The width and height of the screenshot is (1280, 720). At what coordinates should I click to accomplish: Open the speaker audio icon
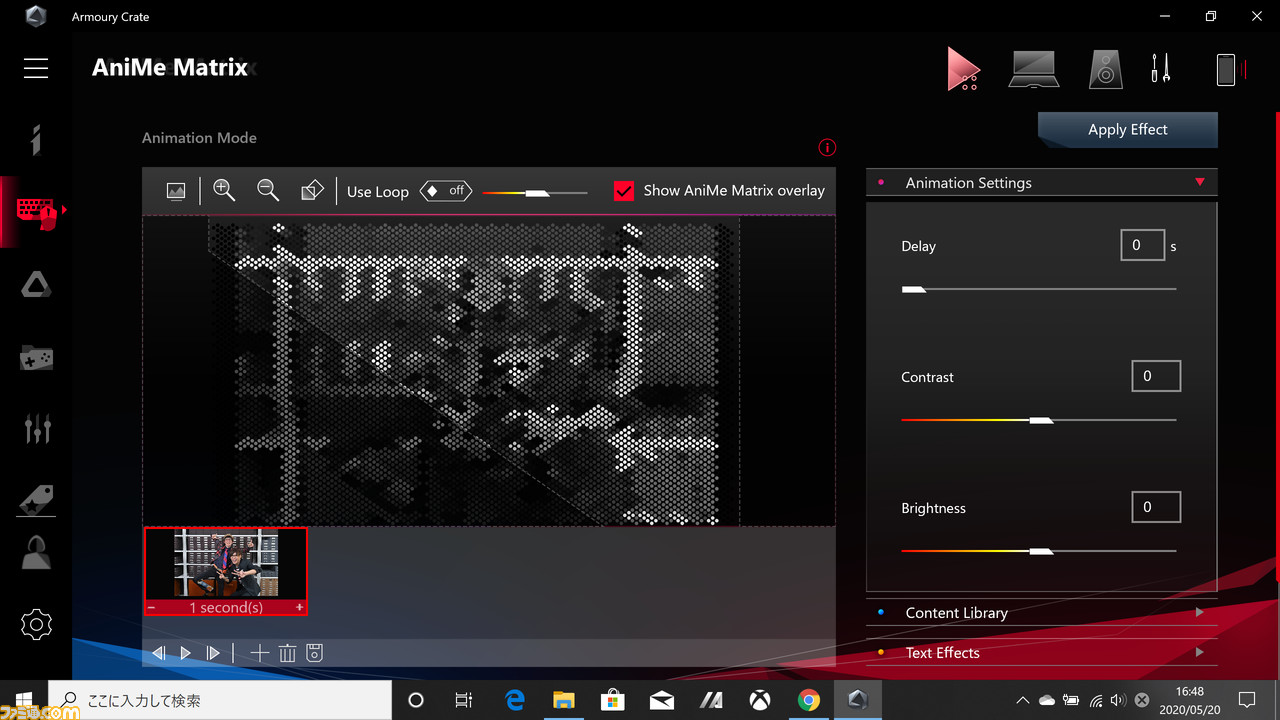pos(1105,69)
